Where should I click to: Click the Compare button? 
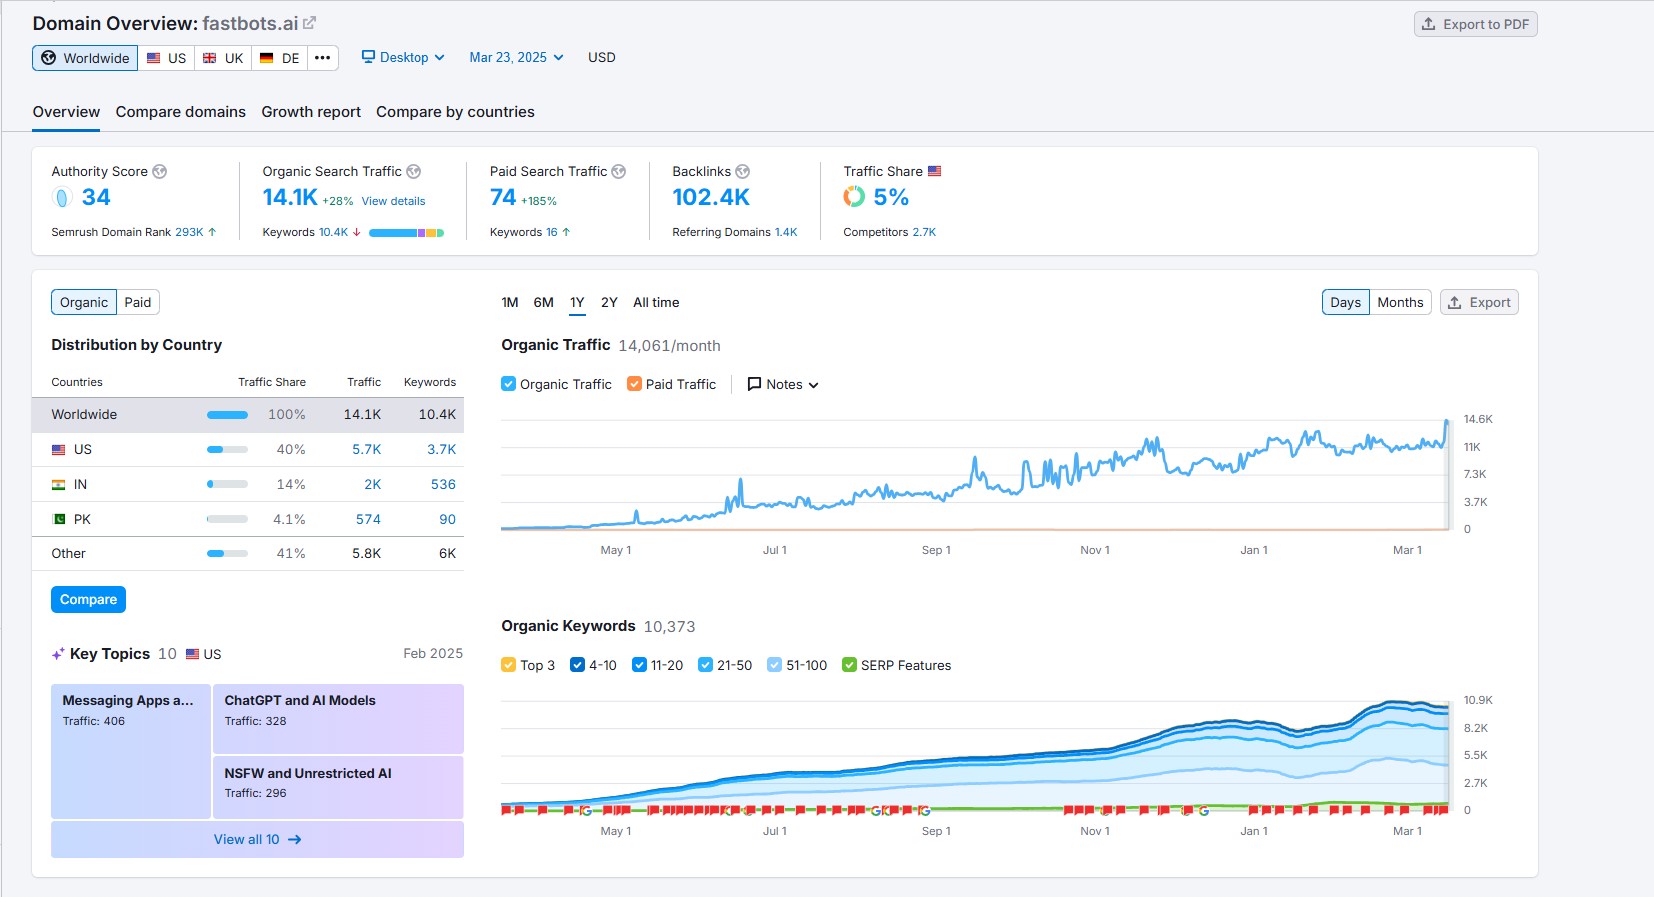click(x=88, y=600)
